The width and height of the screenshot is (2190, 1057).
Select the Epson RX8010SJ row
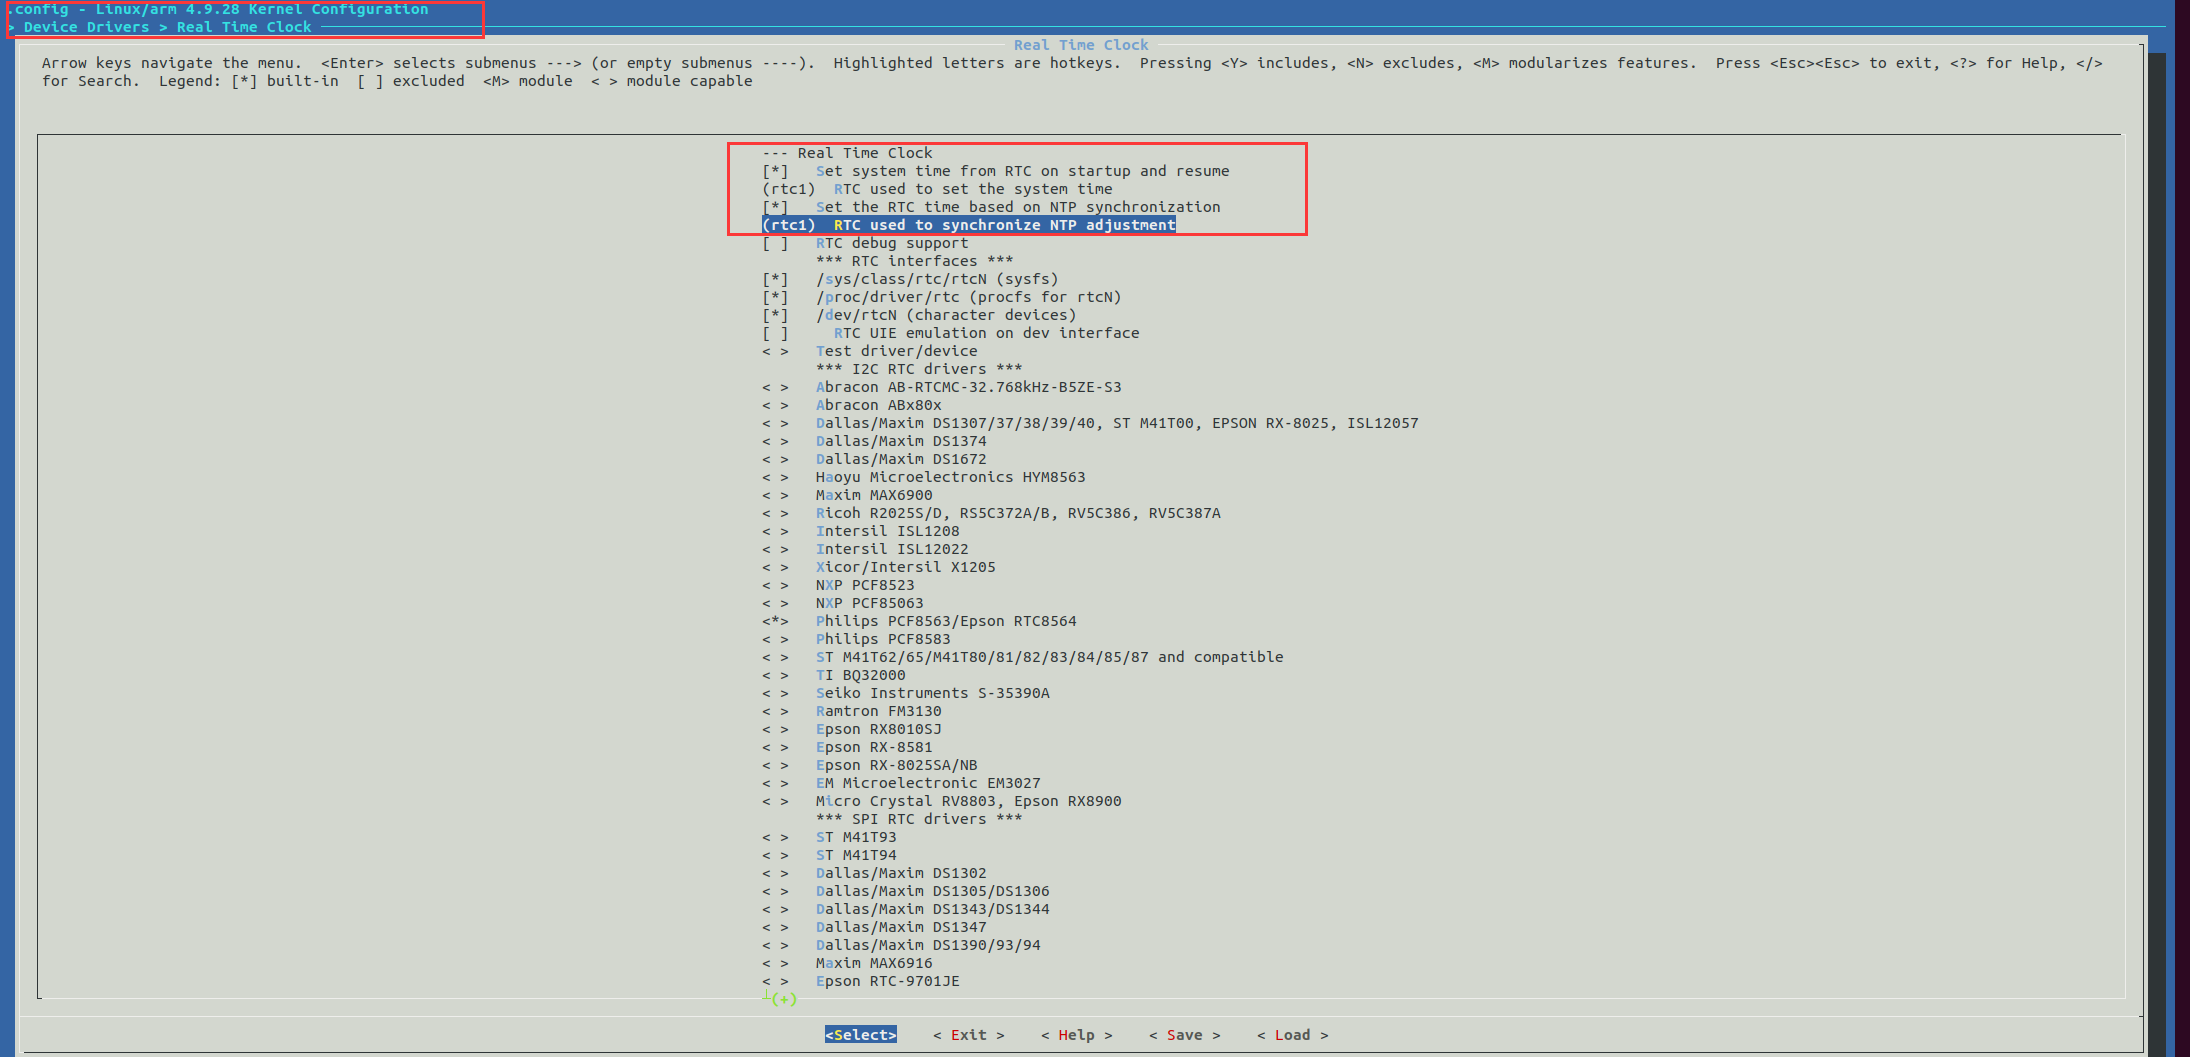pyautogui.click(x=852, y=729)
